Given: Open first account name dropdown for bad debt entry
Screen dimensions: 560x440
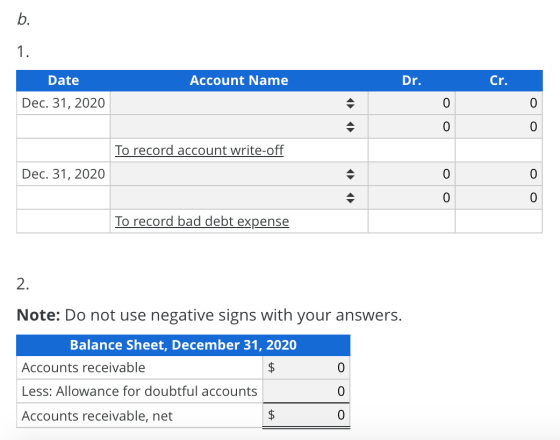Looking at the screenshot, I should pos(239,174).
